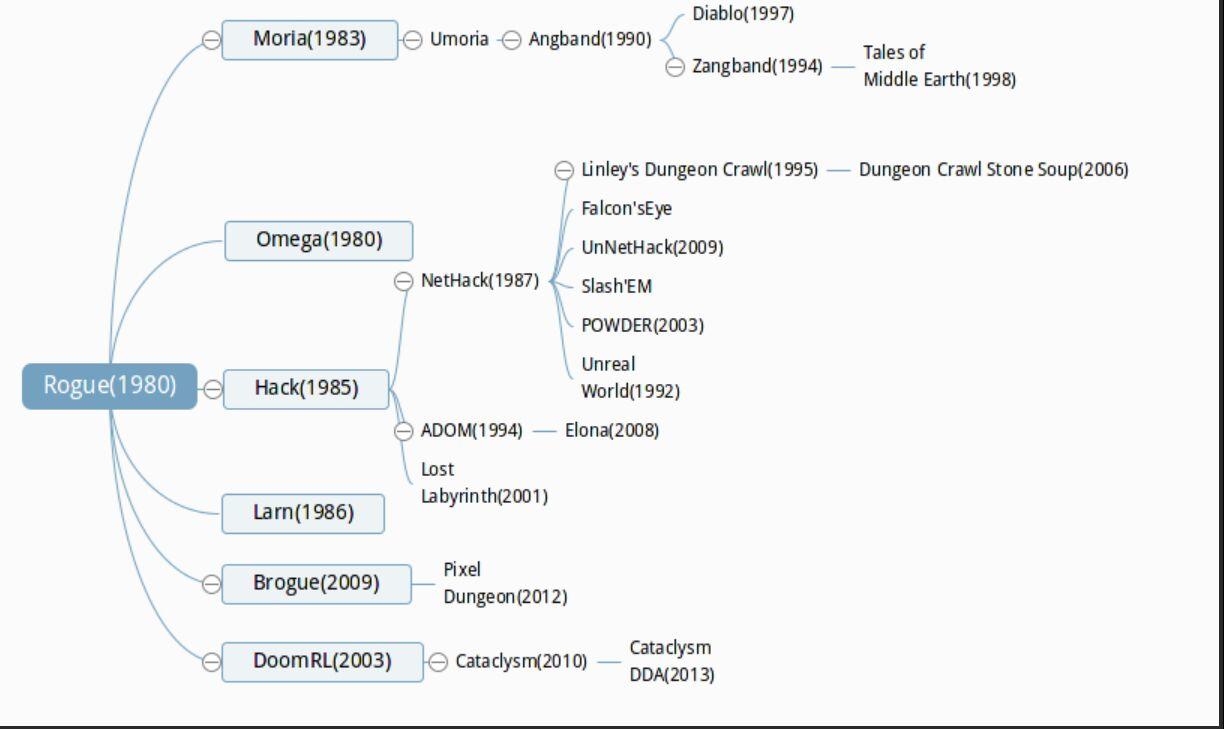
Task: Collapse the Cataclysm(2010) branch
Action: pyautogui.click(x=437, y=662)
